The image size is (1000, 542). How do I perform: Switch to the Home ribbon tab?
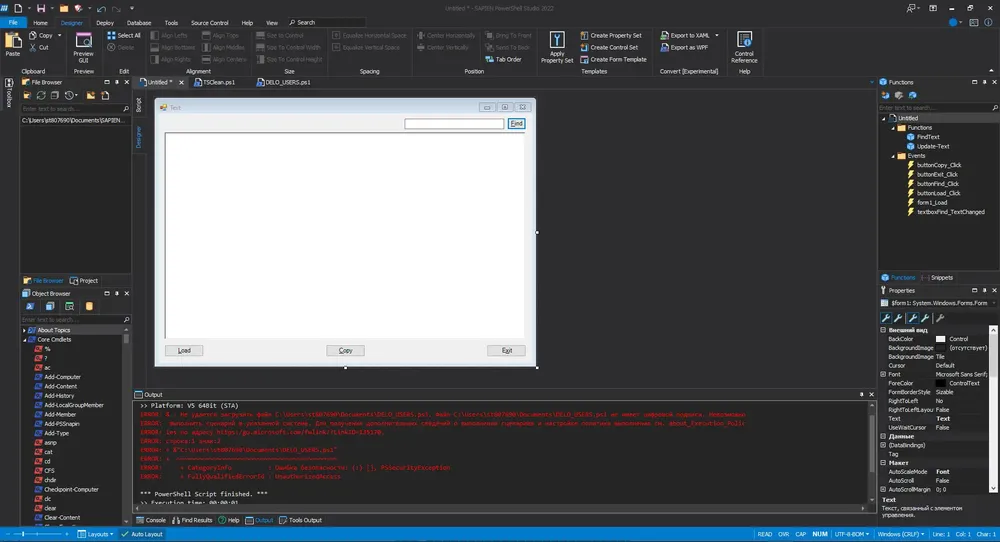(x=40, y=23)
